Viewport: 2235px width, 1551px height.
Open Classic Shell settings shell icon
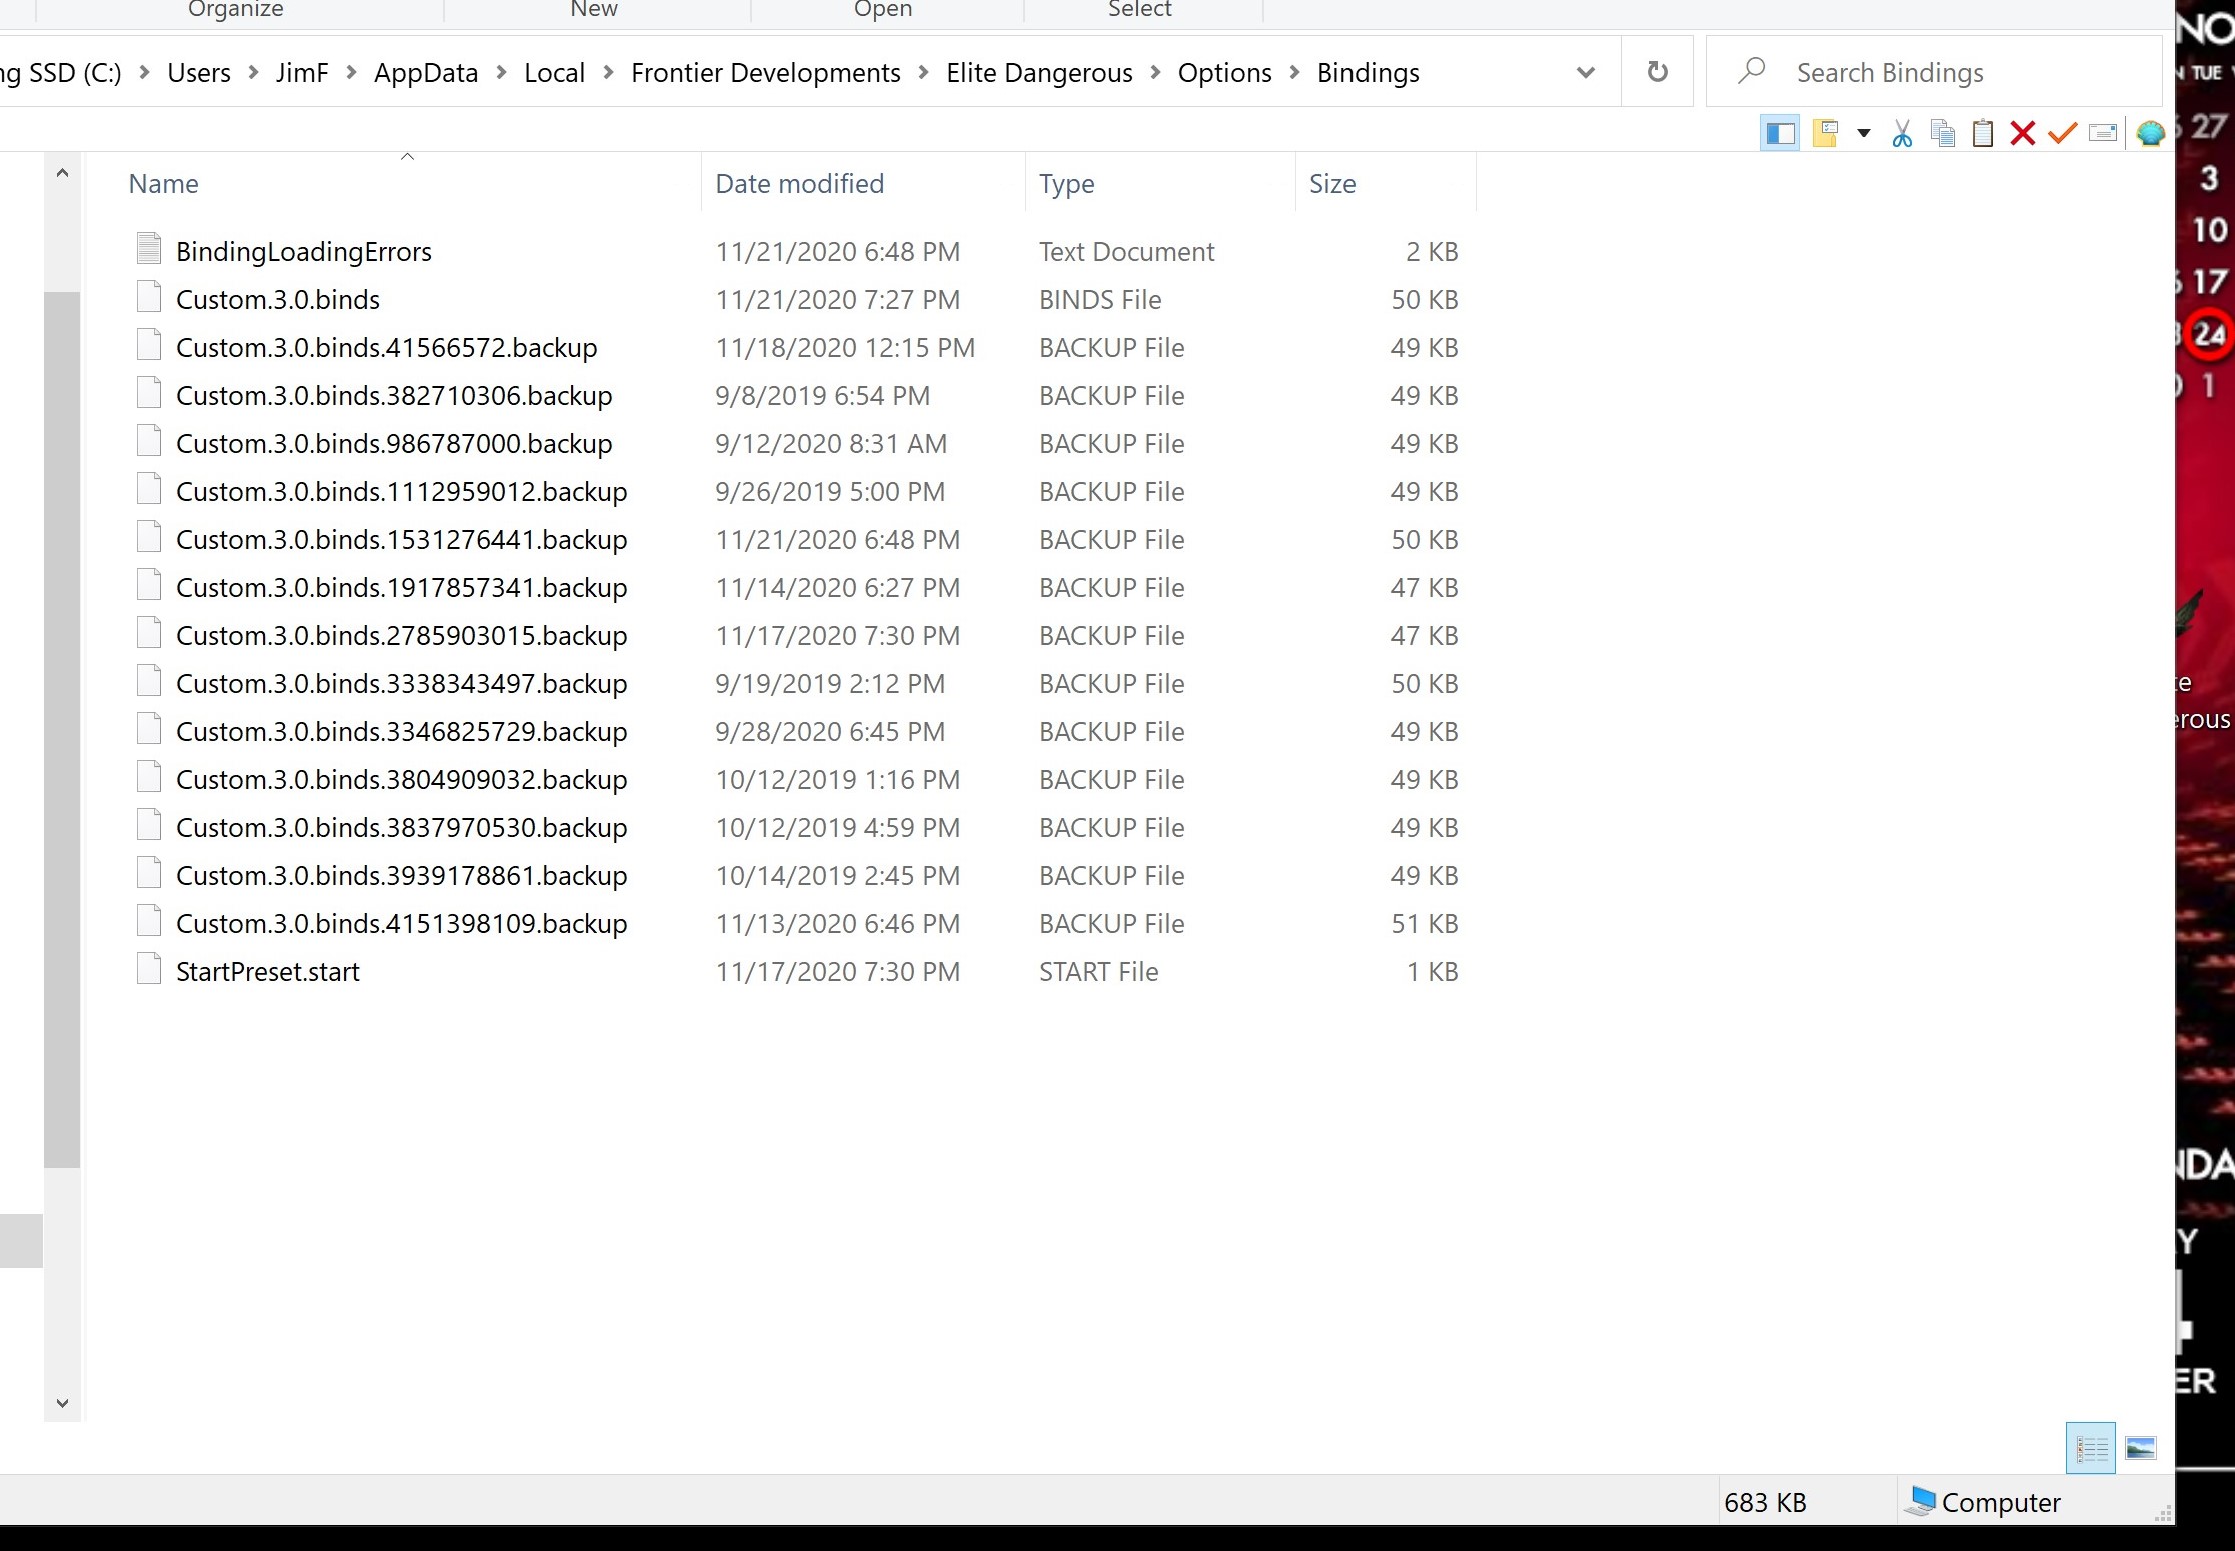point(2150,133)
